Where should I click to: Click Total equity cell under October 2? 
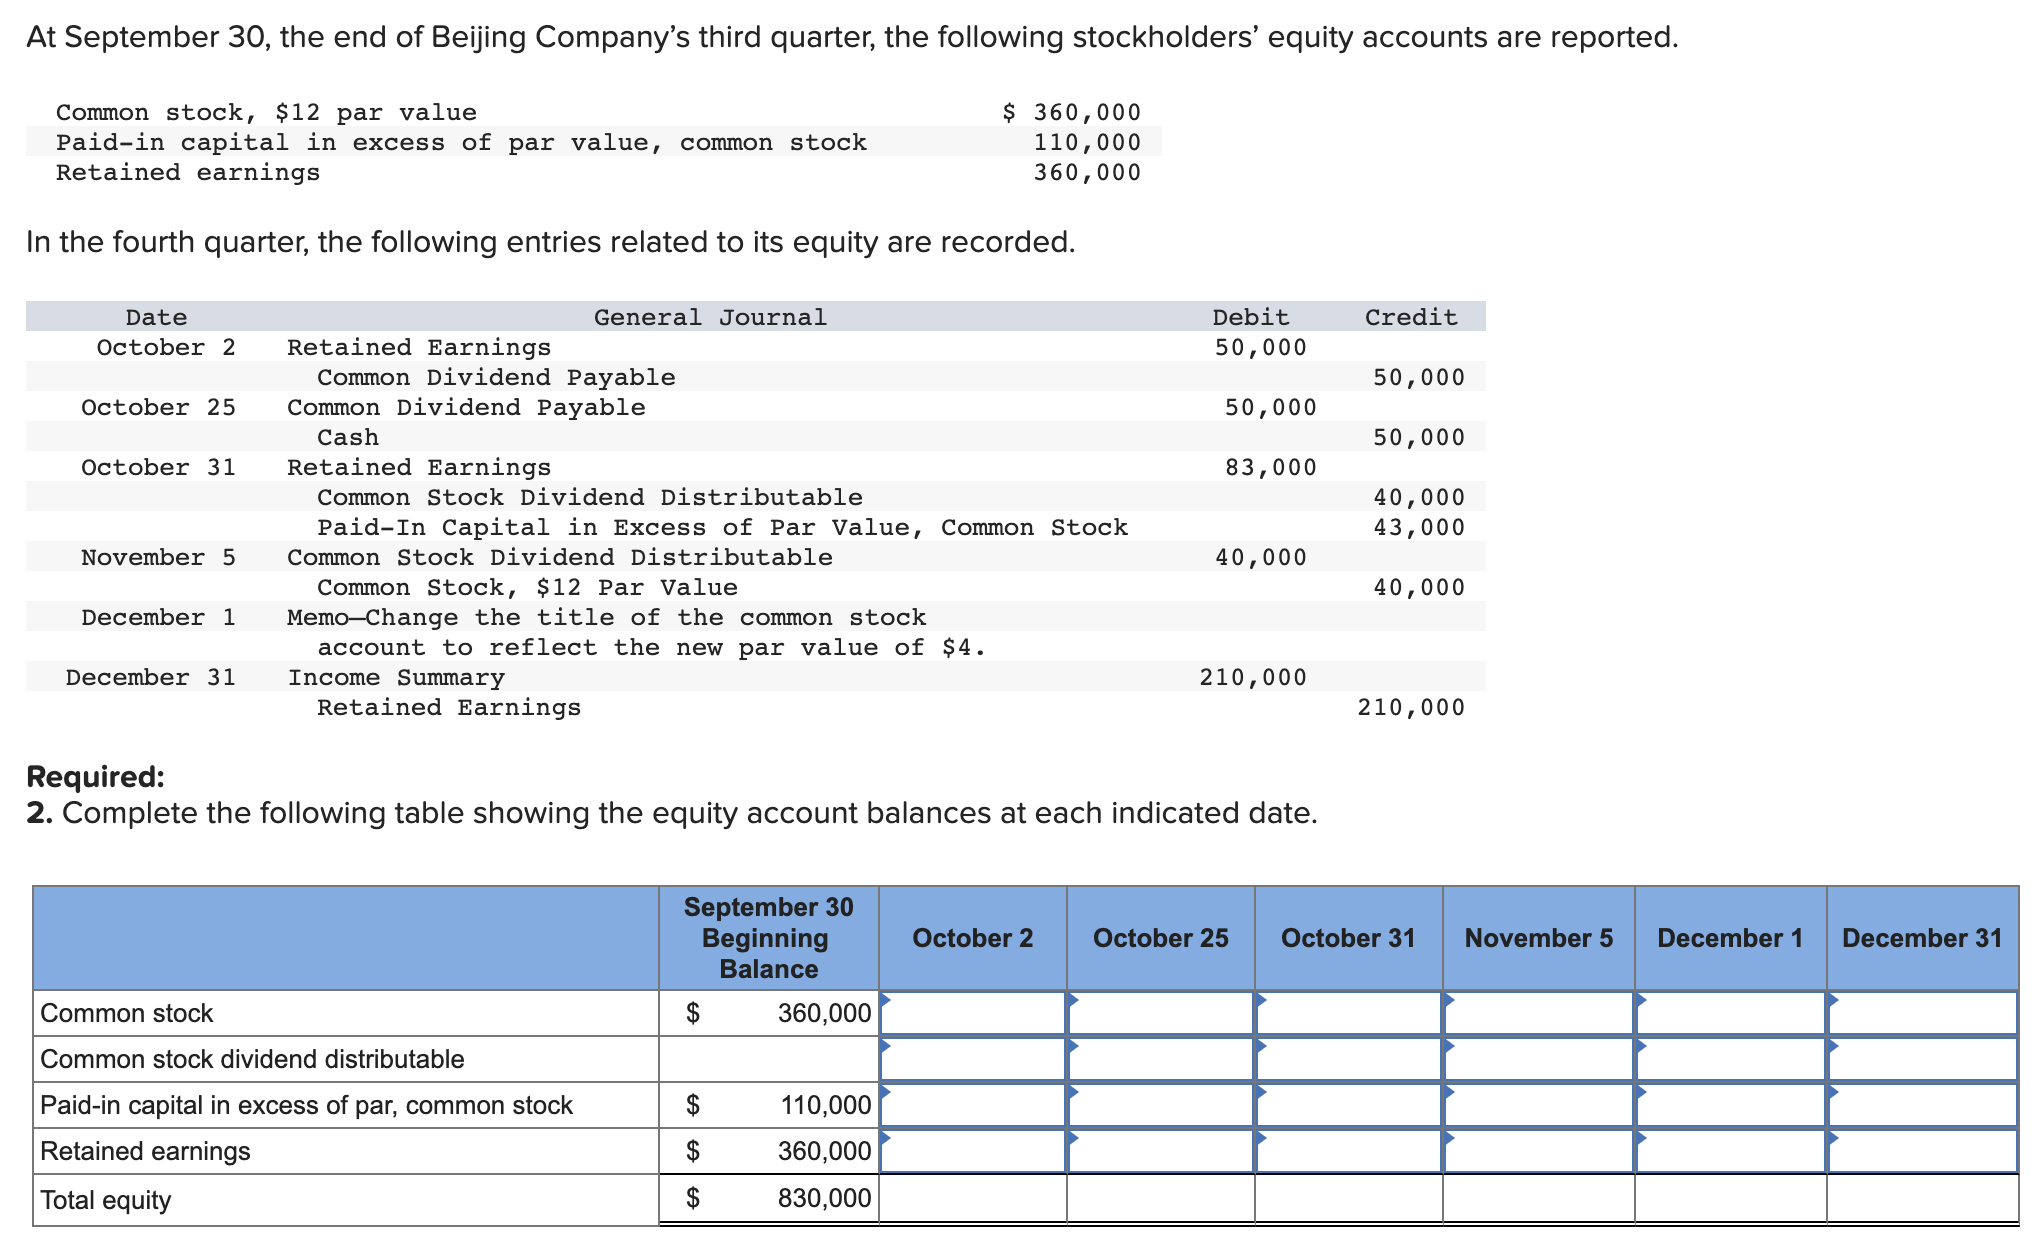pyautogui.click(x=973, y=1199)
